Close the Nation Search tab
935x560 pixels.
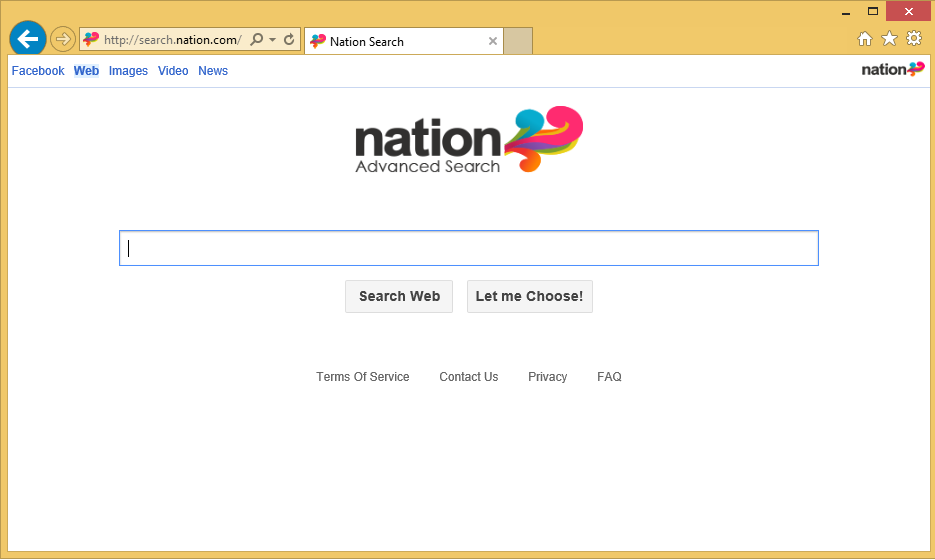tap(492, 41)
